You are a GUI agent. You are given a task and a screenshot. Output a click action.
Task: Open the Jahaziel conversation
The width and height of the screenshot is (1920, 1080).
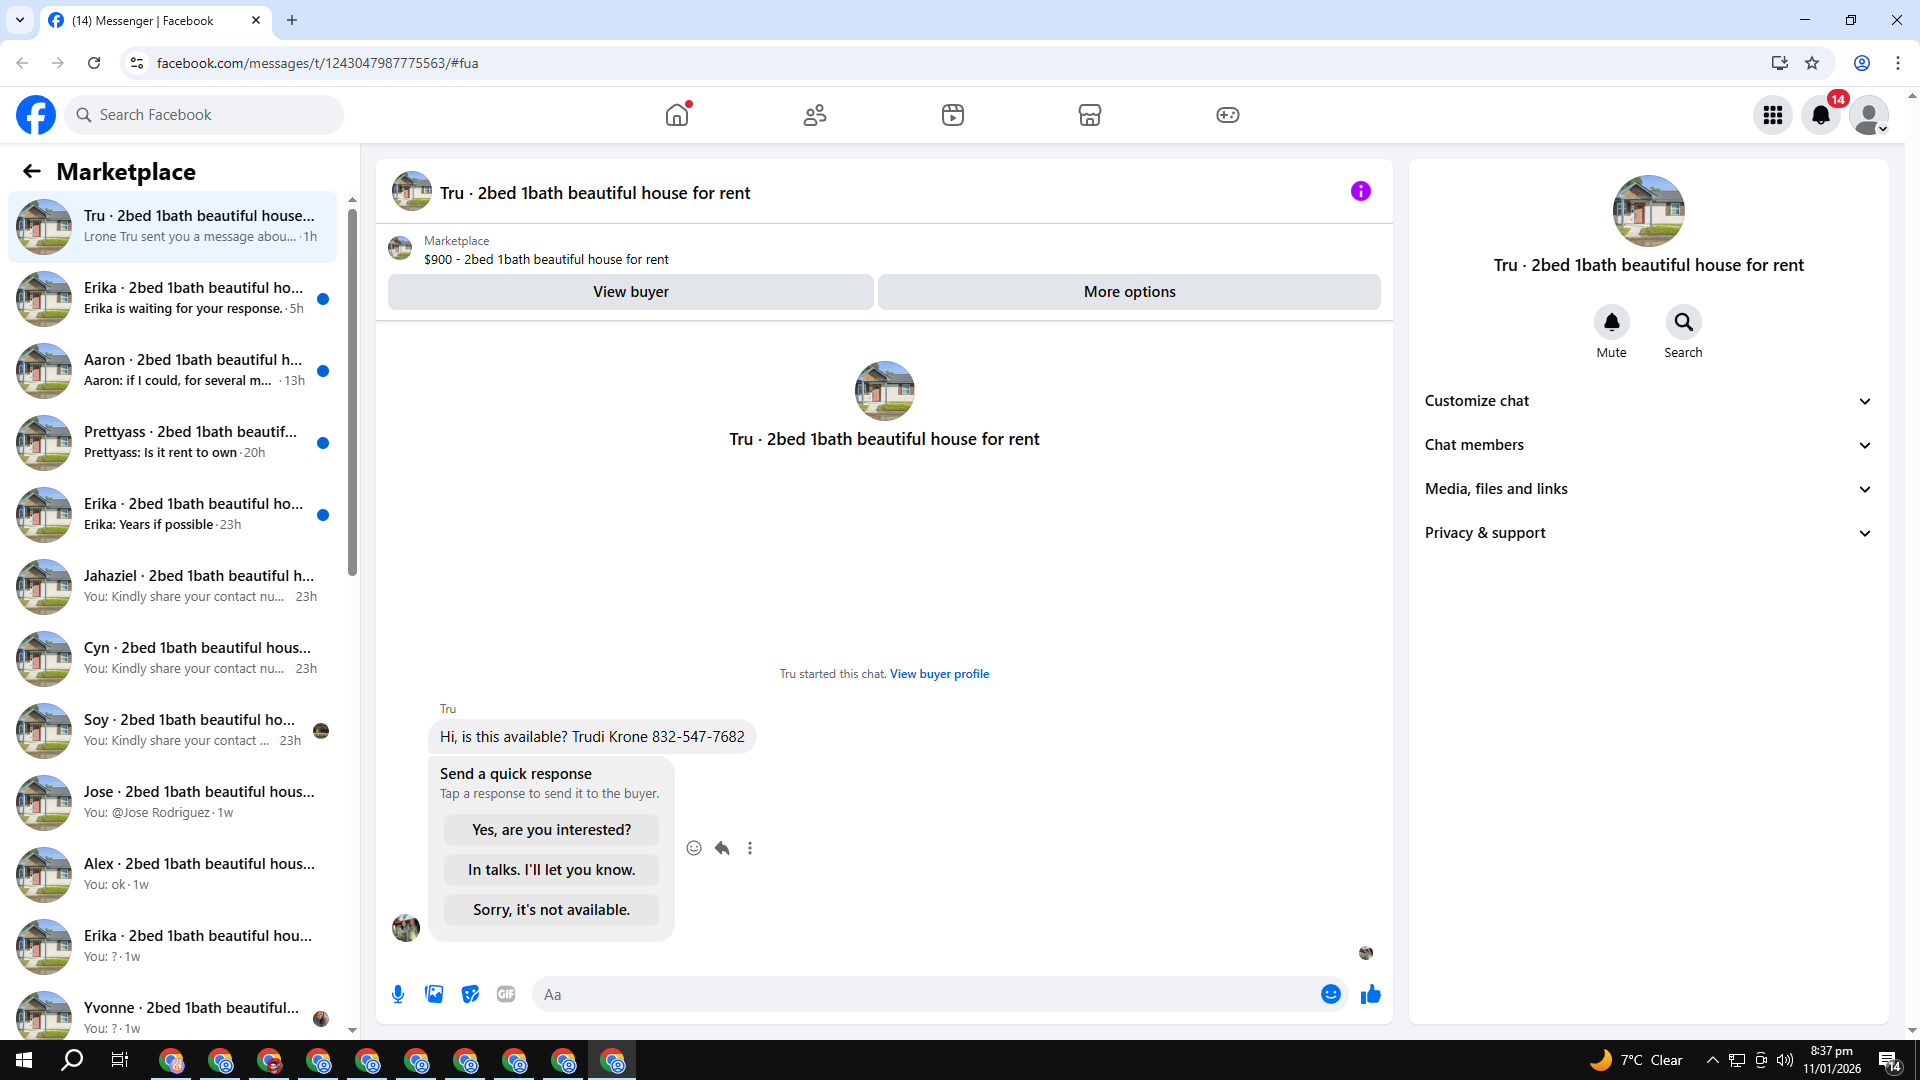(x=173, y=587)
